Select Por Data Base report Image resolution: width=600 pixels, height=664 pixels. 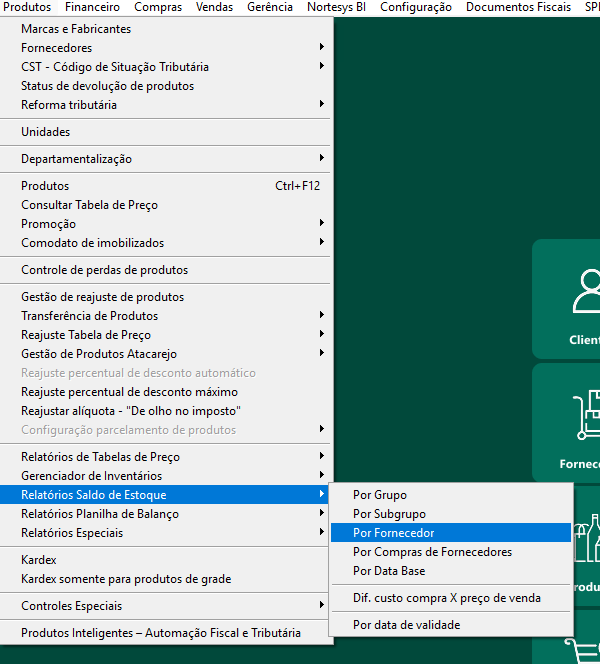(389, 571)
